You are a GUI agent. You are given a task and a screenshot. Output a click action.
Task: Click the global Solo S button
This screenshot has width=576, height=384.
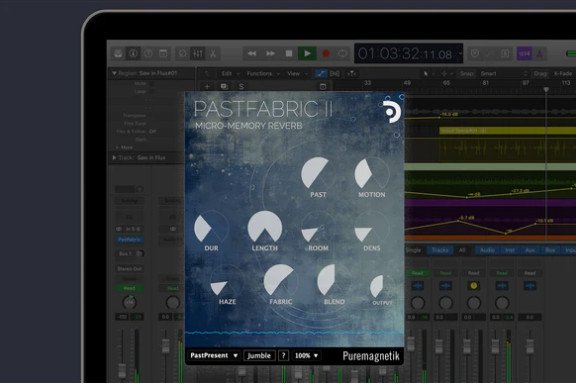241,87
